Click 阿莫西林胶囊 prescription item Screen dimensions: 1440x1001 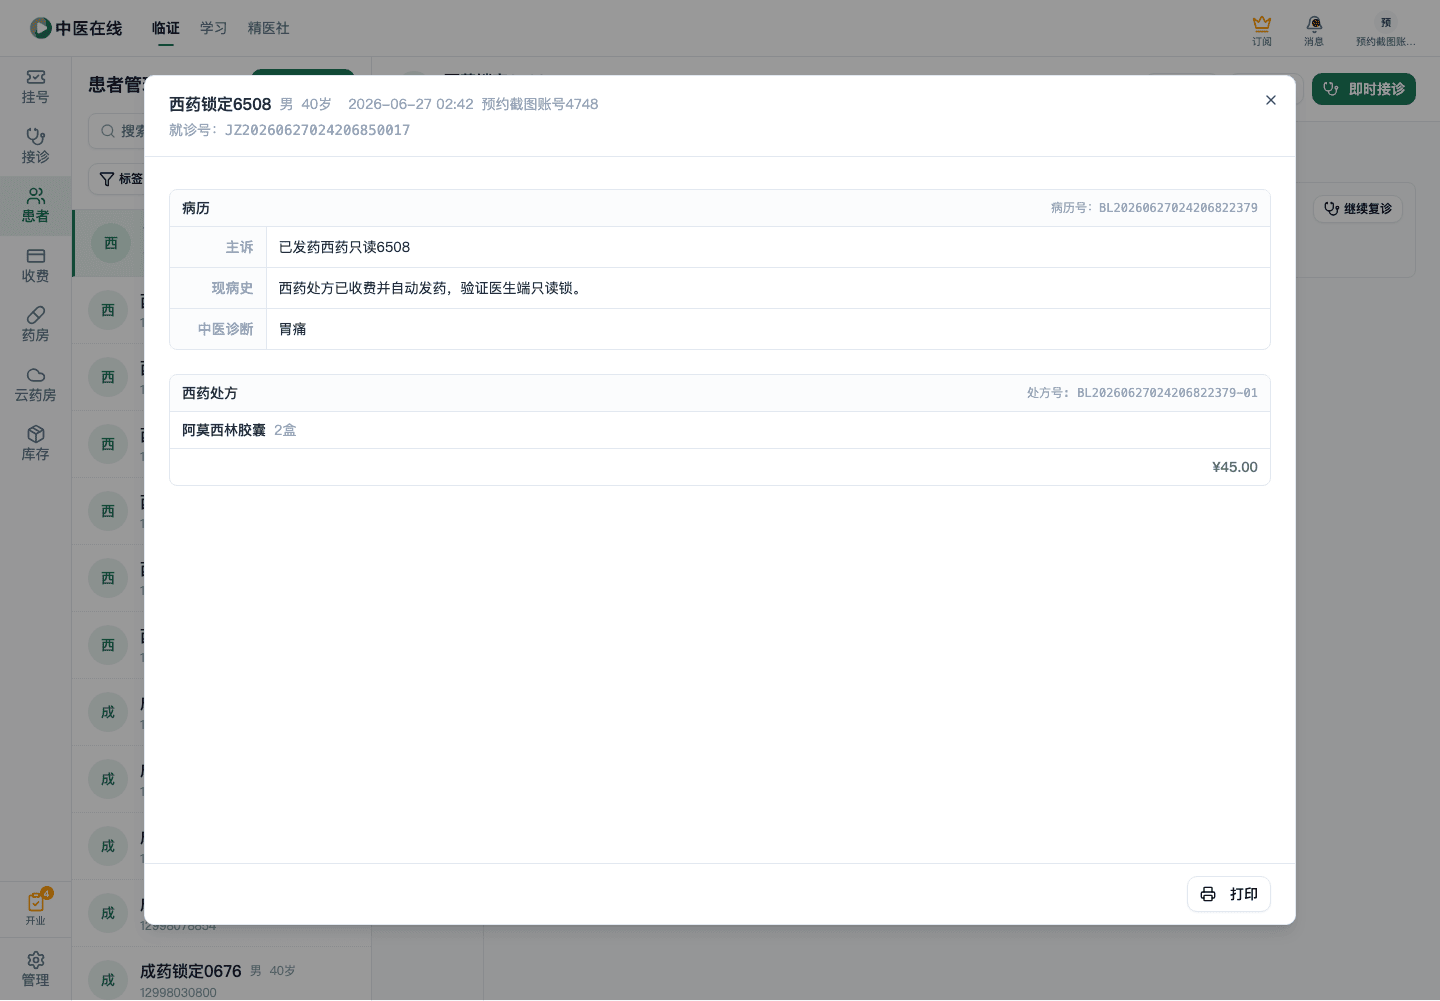(224, 430)
